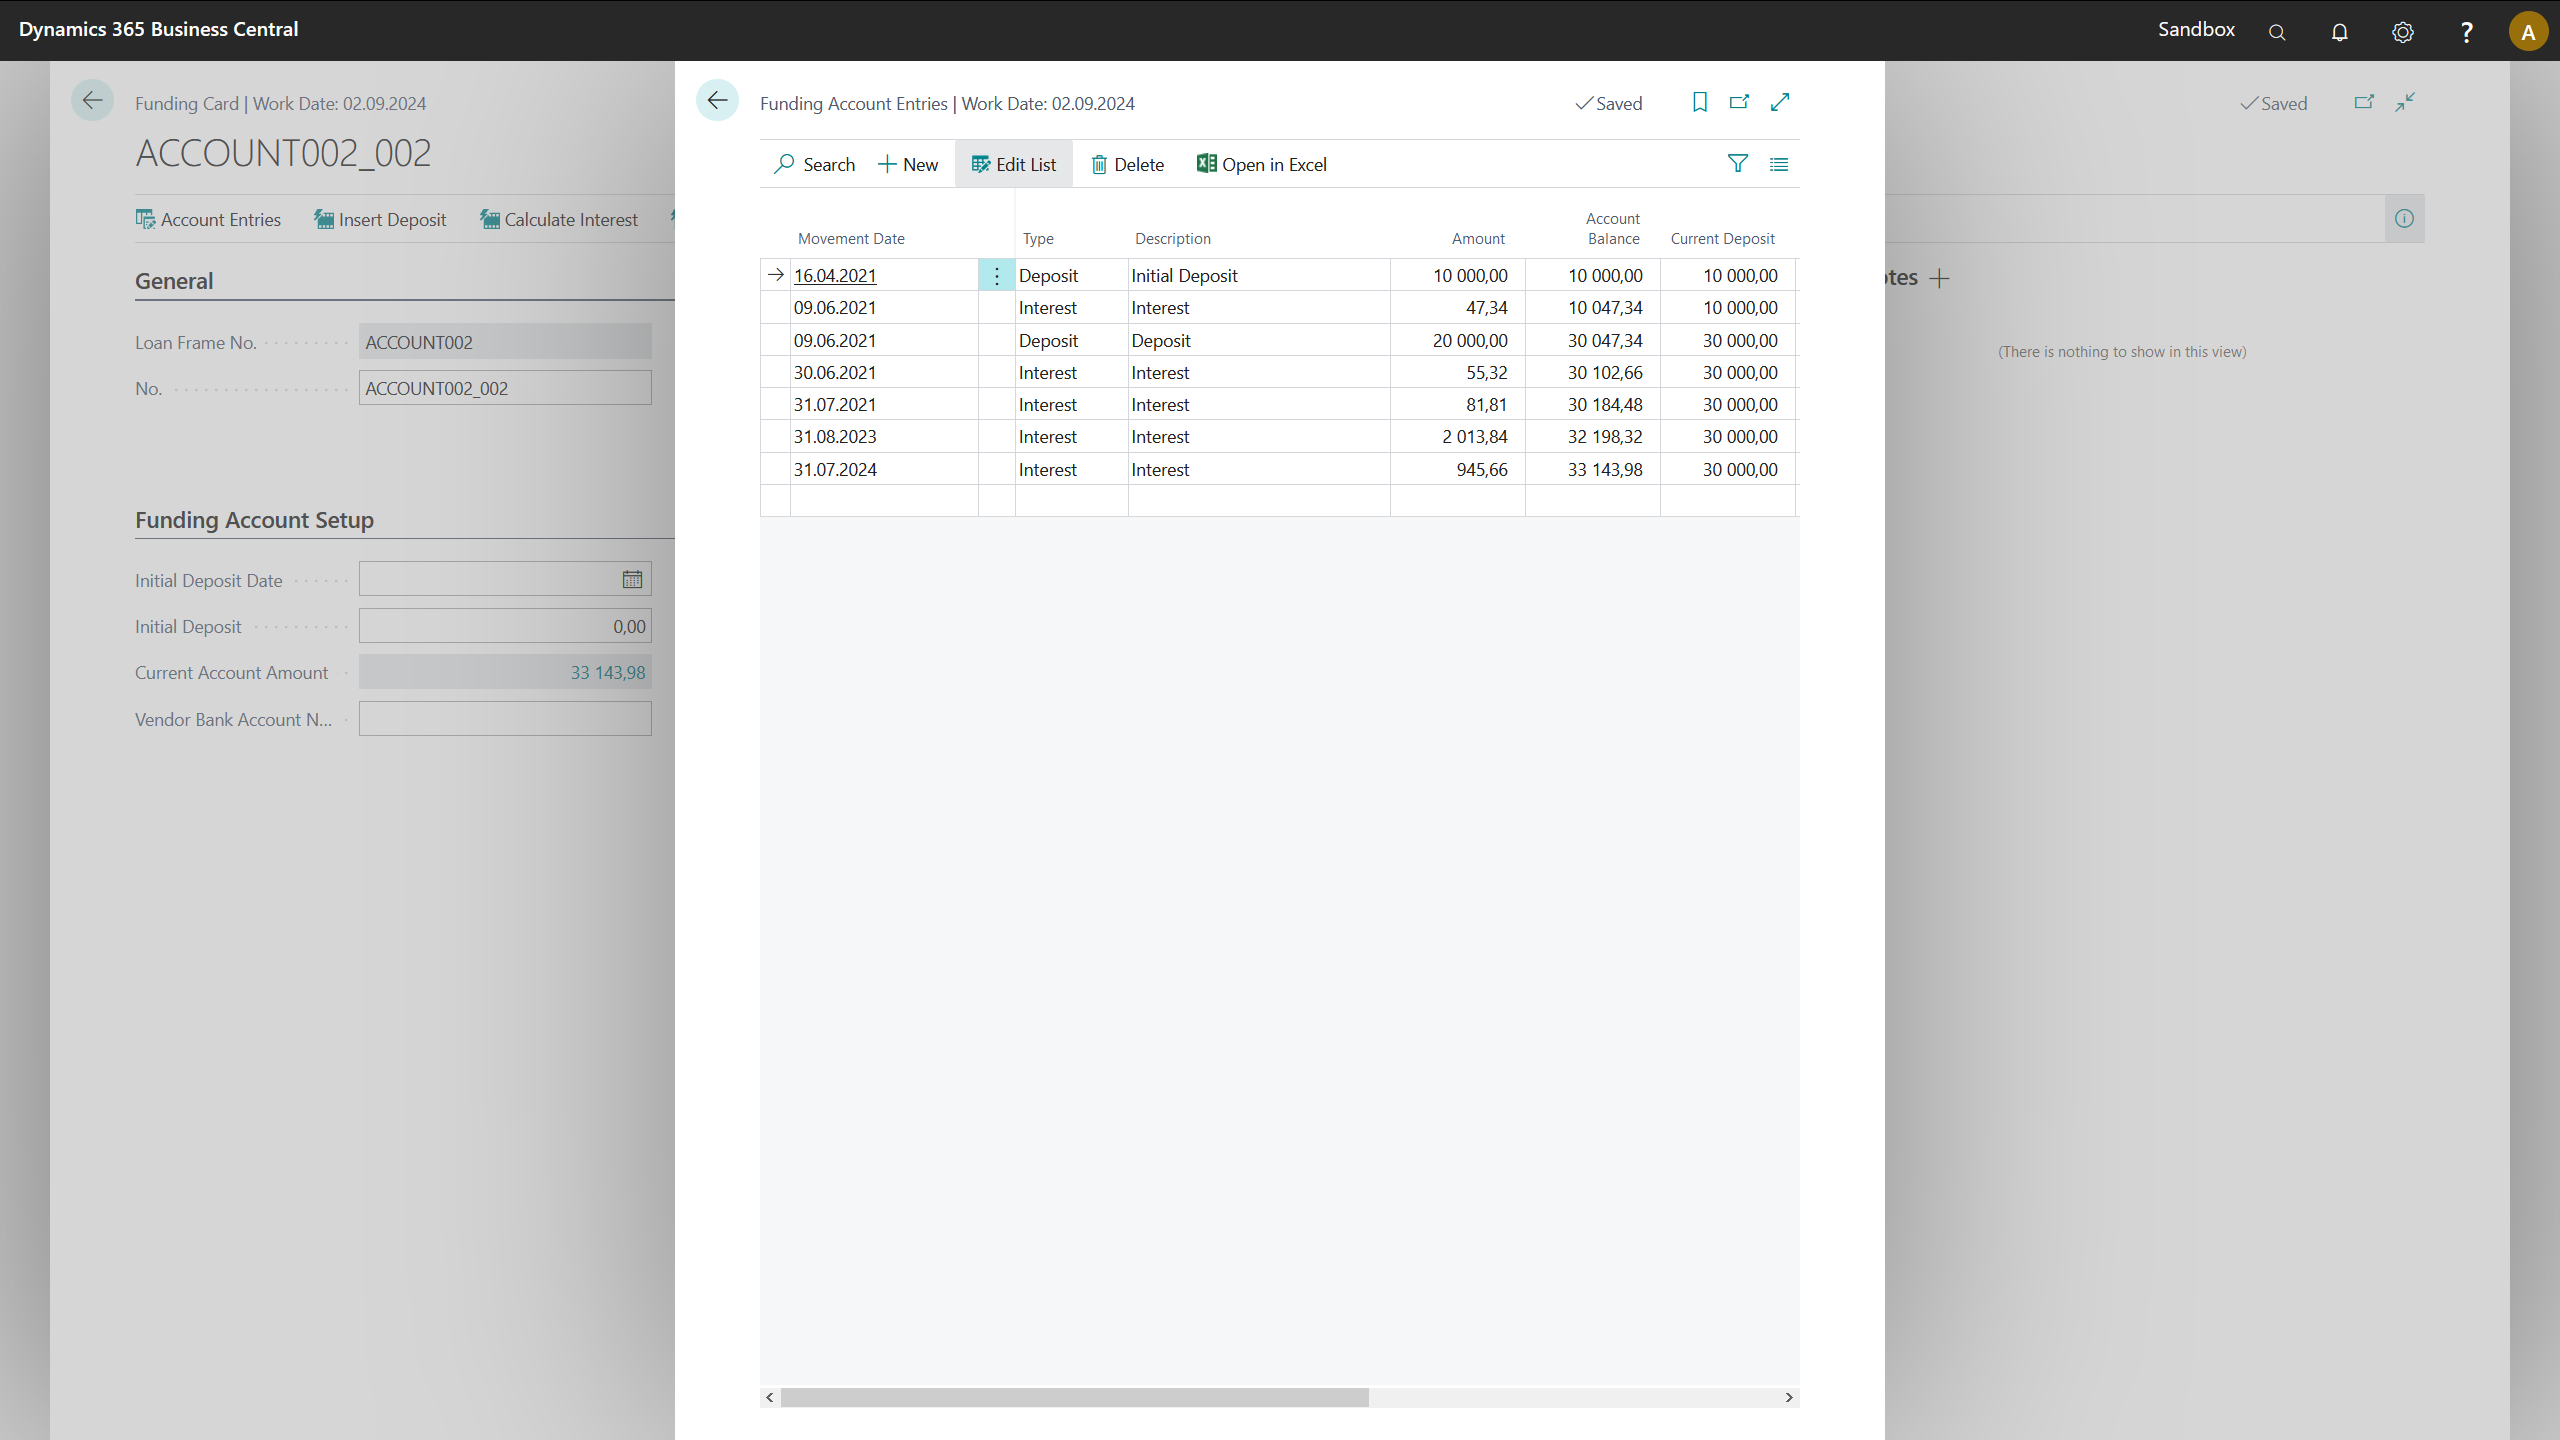Image resolution: width=2560 pixels, height=1440 pixels.
Task: Open Current Deposit column header menu
Action: click(1722, 238)
